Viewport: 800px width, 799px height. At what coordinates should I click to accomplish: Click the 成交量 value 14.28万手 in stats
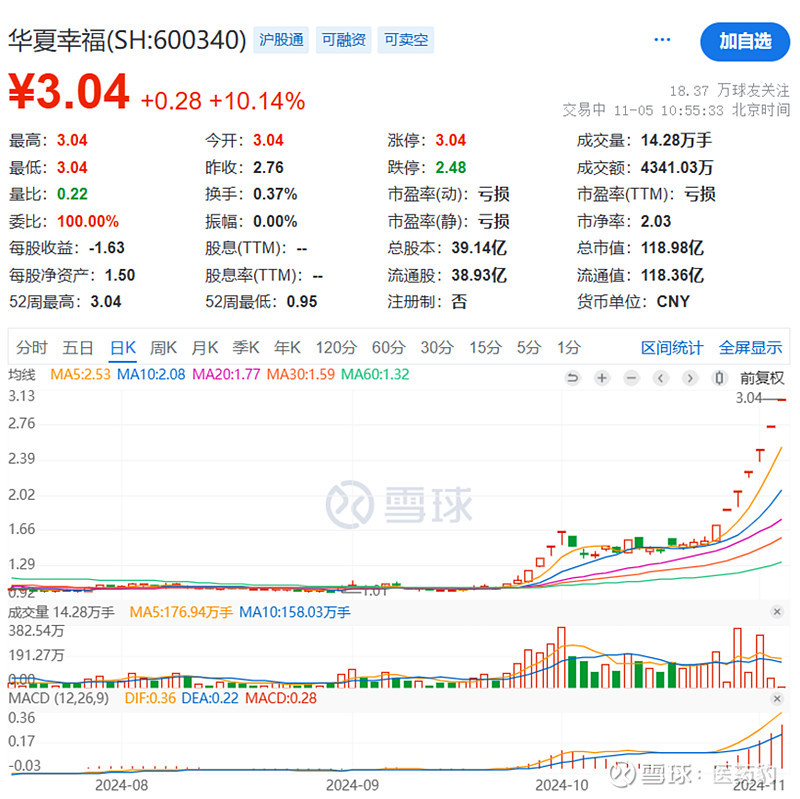[676, 140]
